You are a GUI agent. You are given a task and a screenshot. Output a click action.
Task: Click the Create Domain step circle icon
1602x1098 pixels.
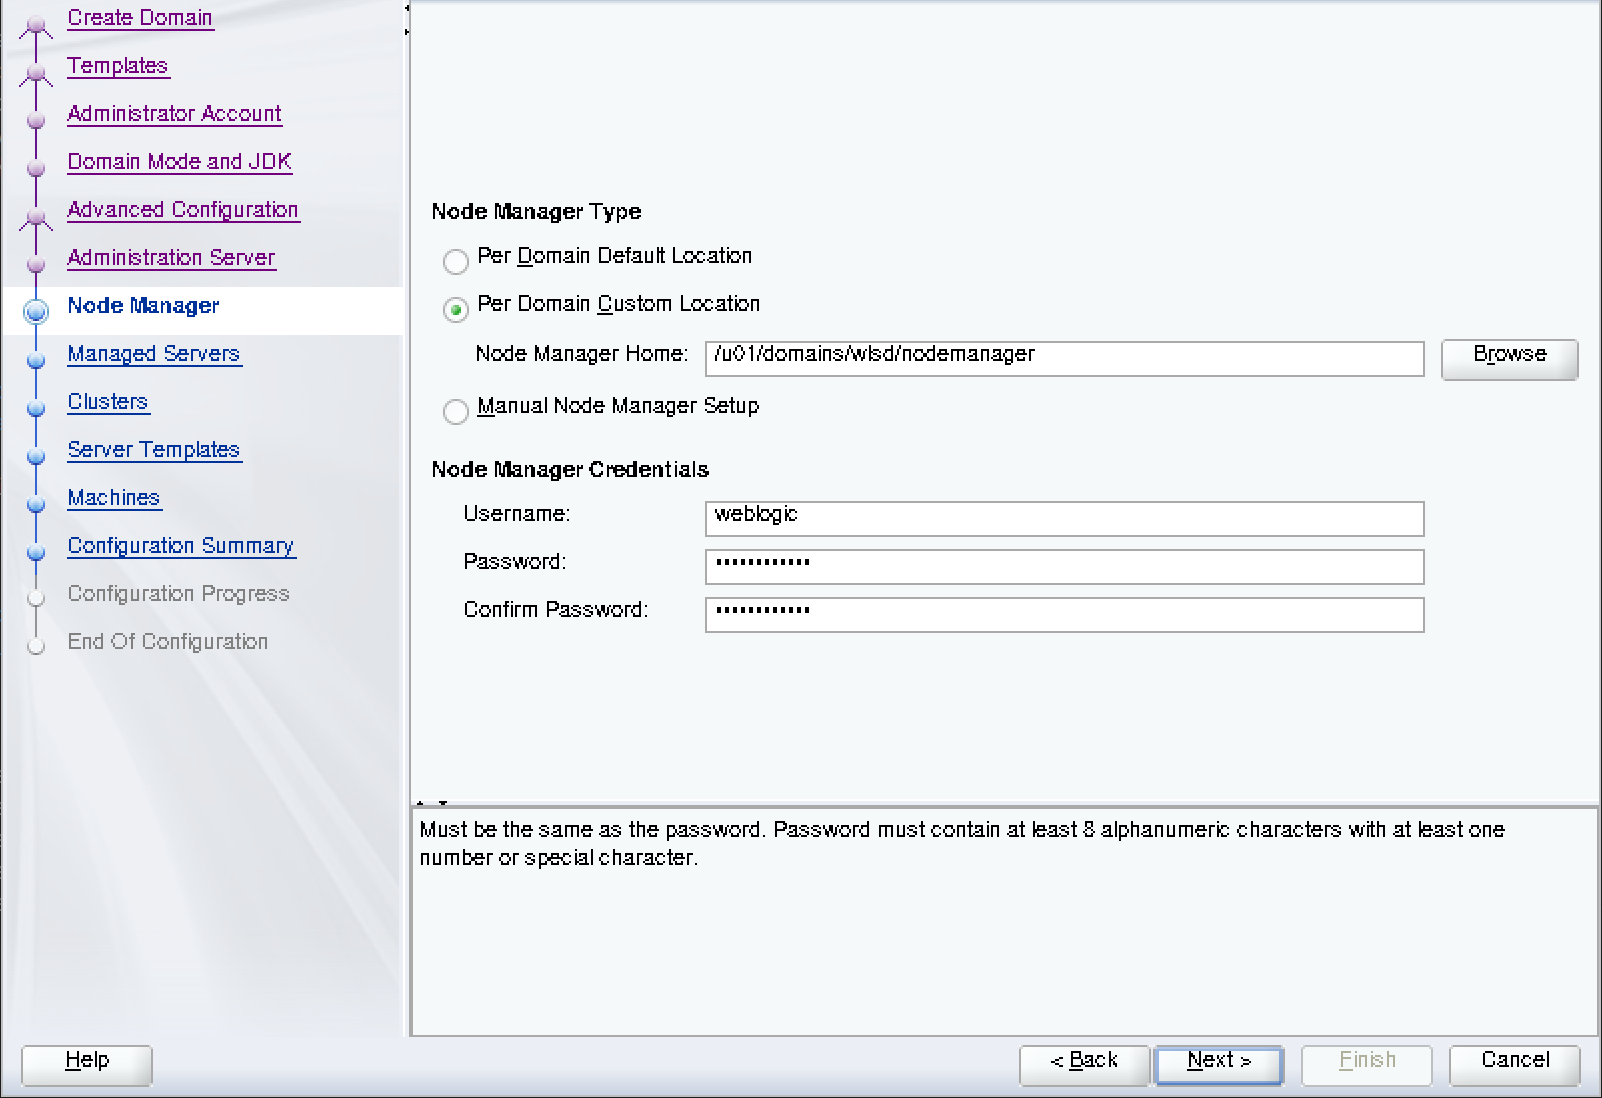[x=36, y=23]
